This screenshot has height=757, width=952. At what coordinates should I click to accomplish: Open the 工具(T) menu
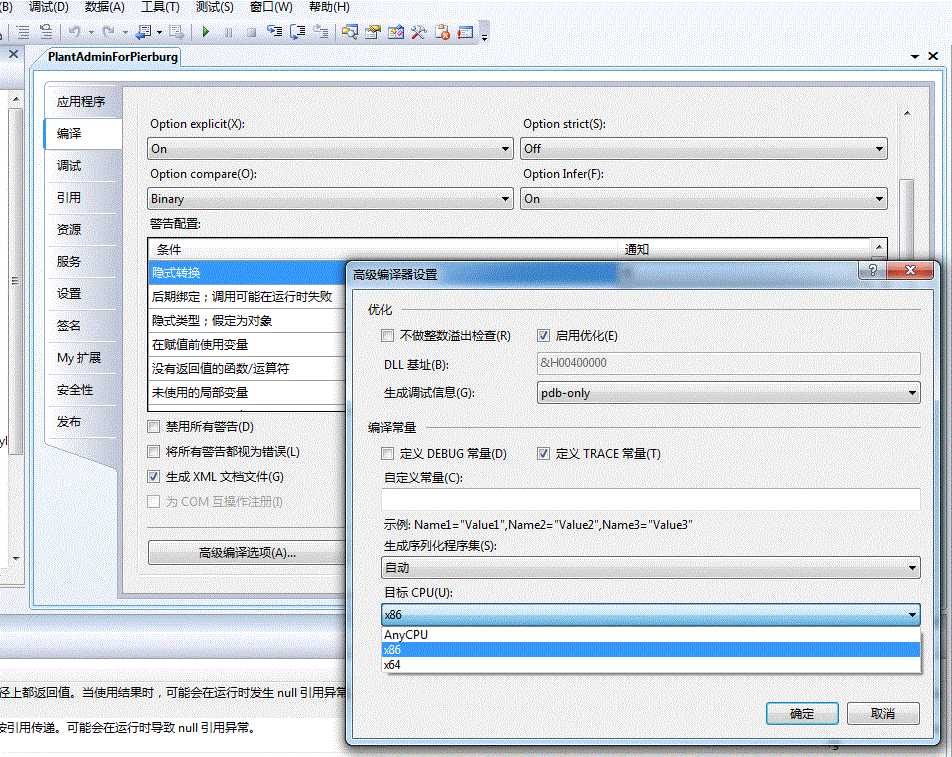(160, 7)
